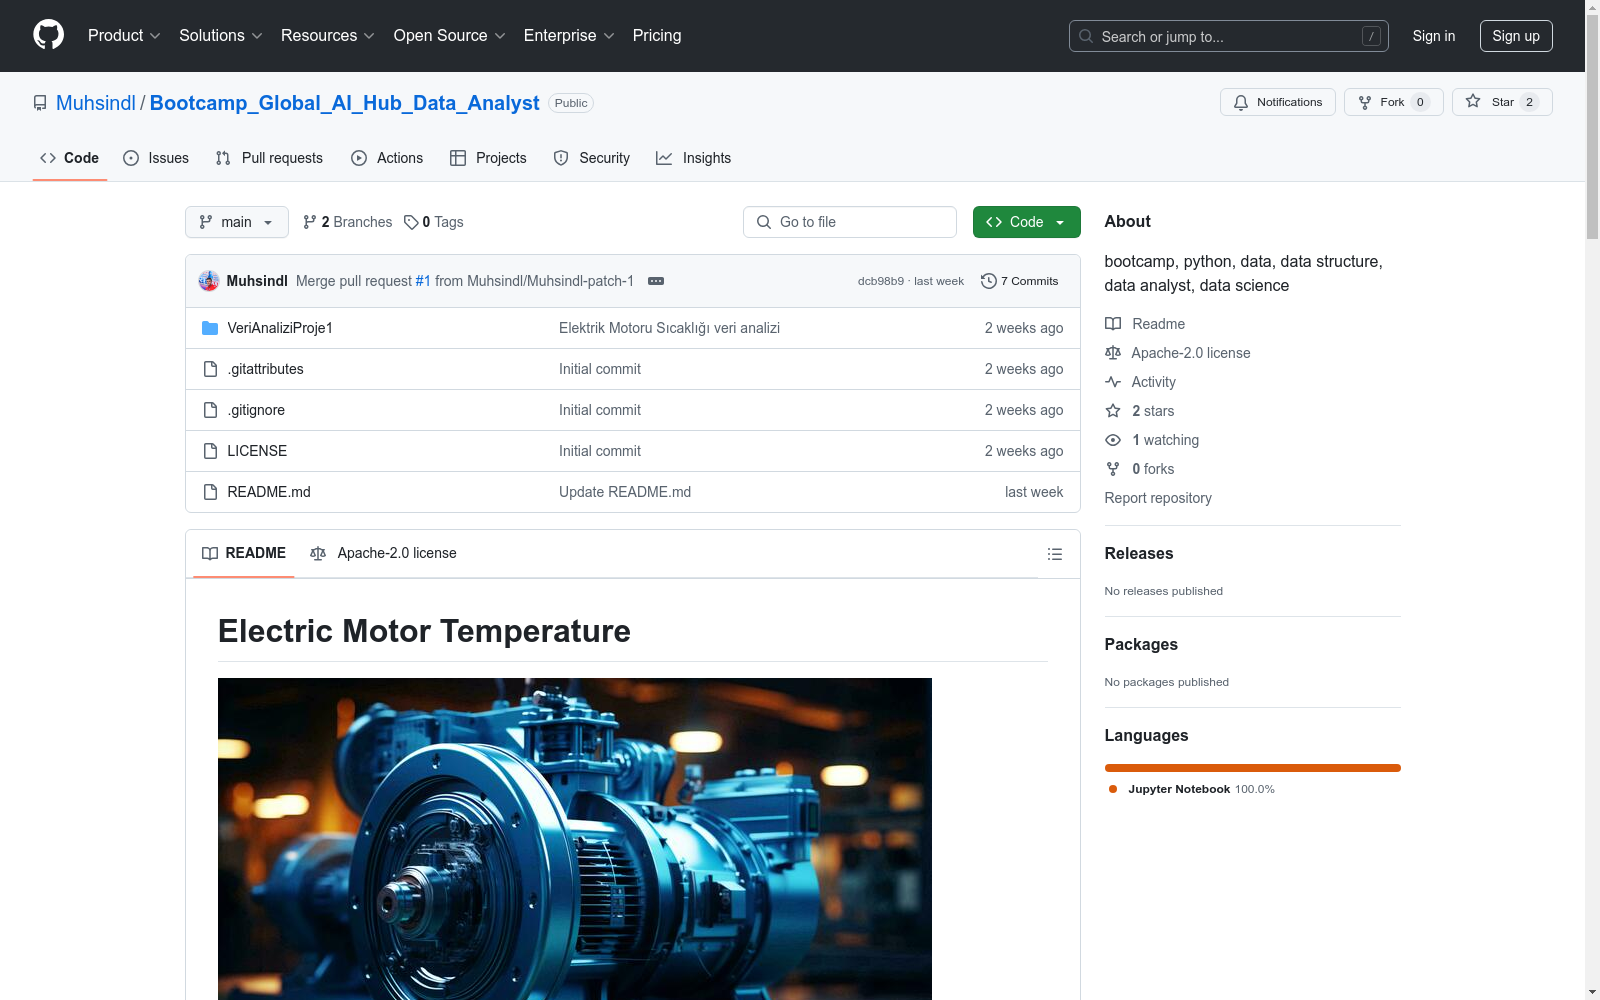Switch to the Issues tab
This screenshot has width=1600, height=1000.
[156, 158]
